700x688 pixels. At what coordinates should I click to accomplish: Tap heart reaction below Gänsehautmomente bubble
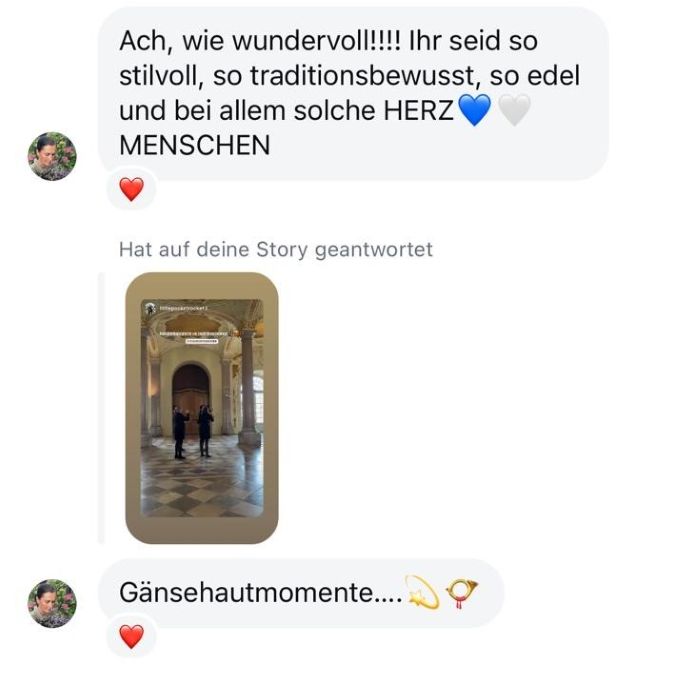[x=132, y=636]
